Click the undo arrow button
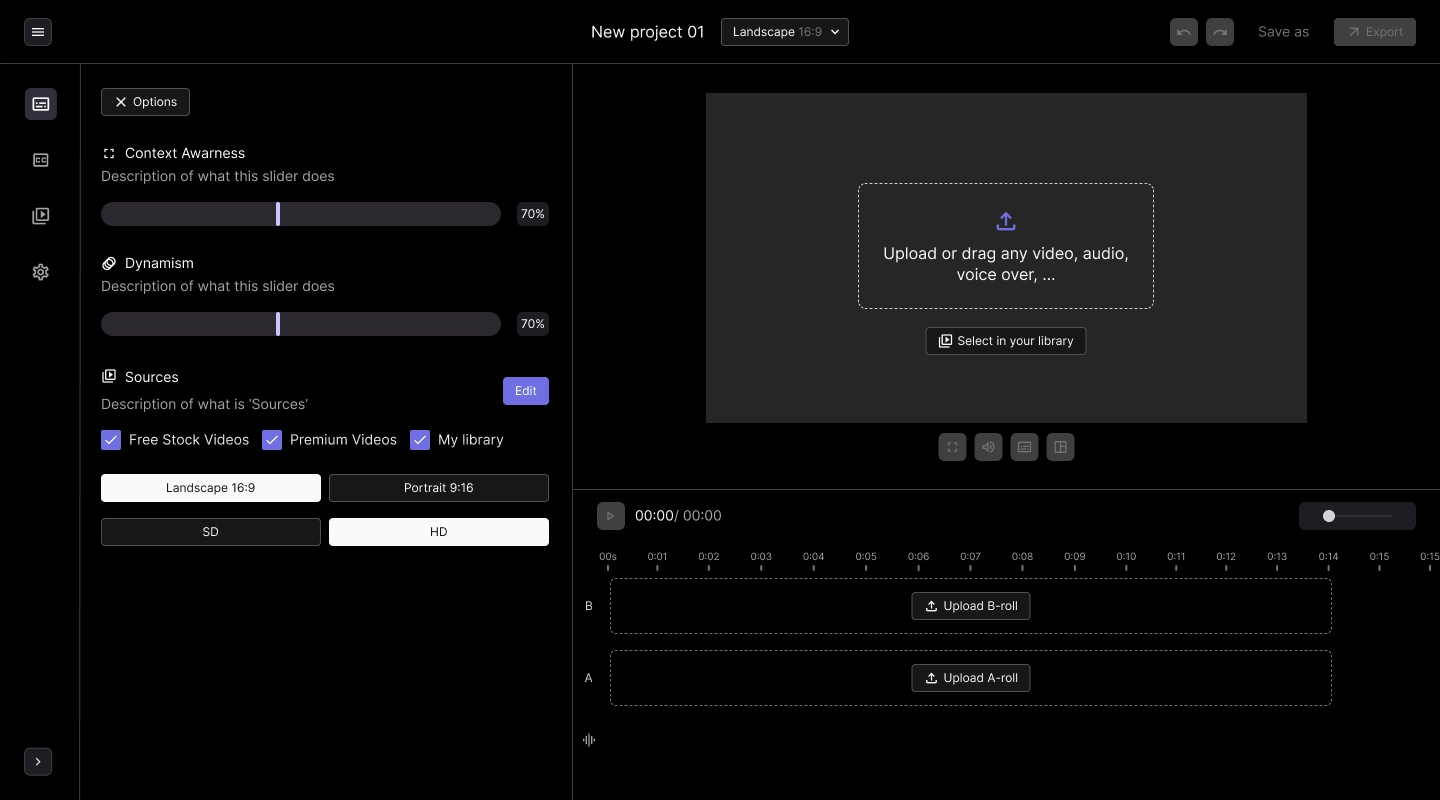The image size is (1440, 800). (1184, 32)
